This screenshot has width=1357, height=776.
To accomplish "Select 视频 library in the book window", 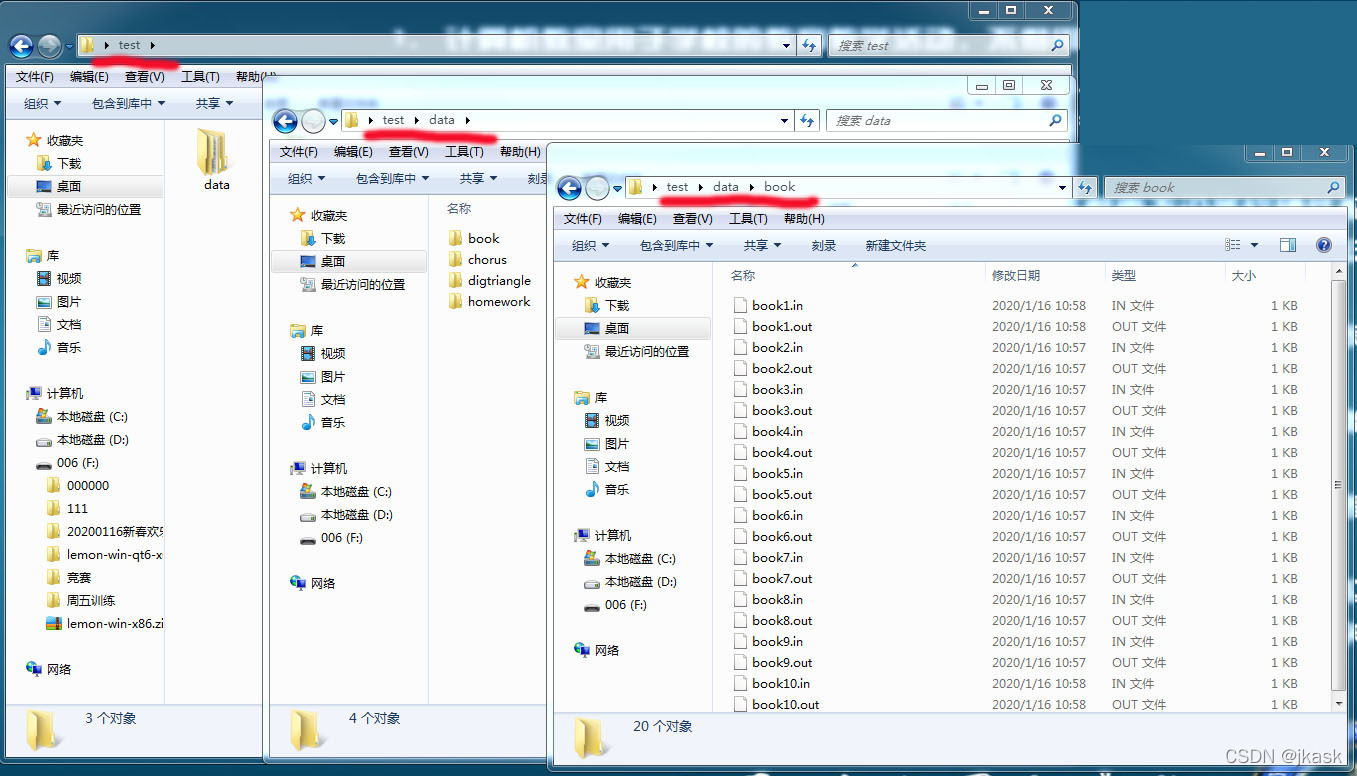I will pyautogui.click(x=607, y=420).
